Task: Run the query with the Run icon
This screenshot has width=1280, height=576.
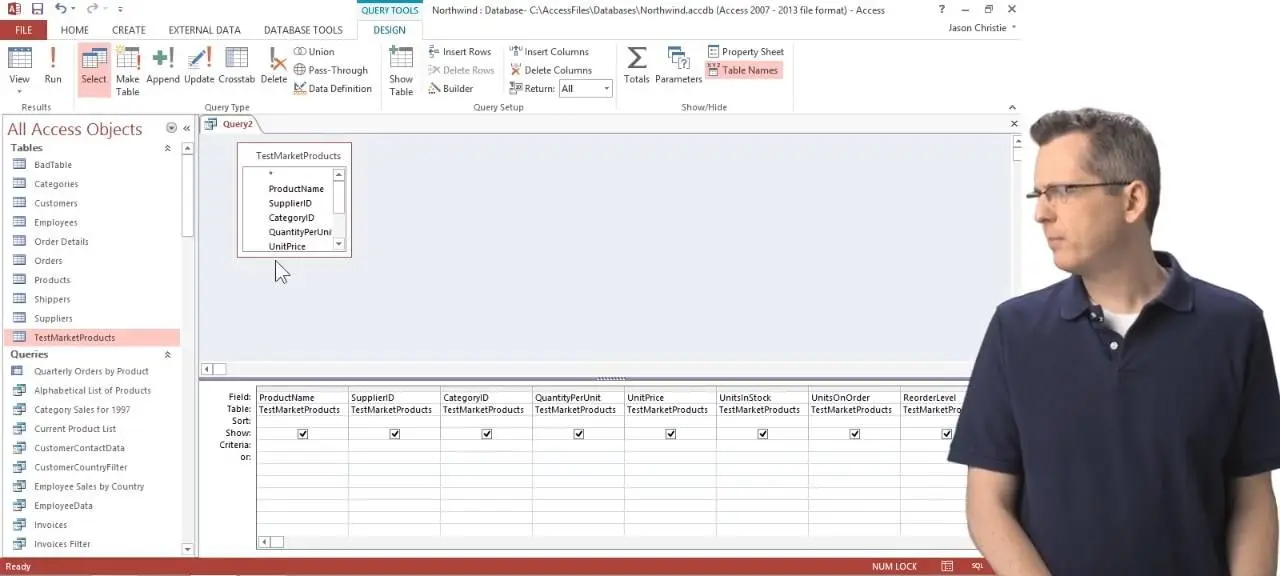Action: pyautogui.click(x=53, y=66)
